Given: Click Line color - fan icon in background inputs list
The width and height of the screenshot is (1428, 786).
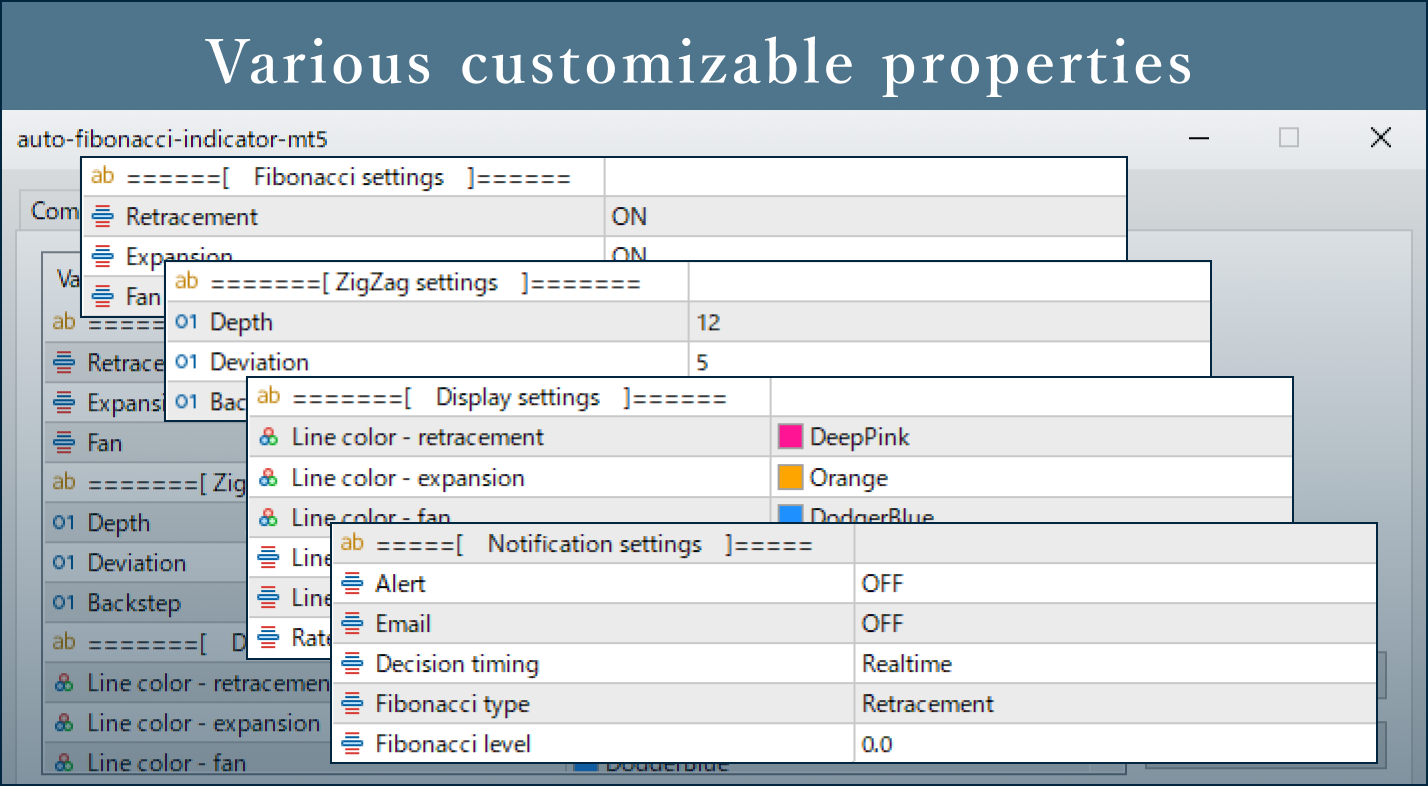Looking at the screenshot, I should 64,762.
